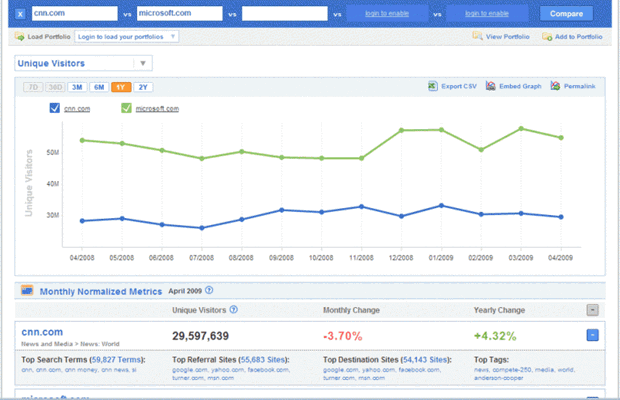Click the -3.70% monthly change value
620x400 pixels.
point(342,336)
